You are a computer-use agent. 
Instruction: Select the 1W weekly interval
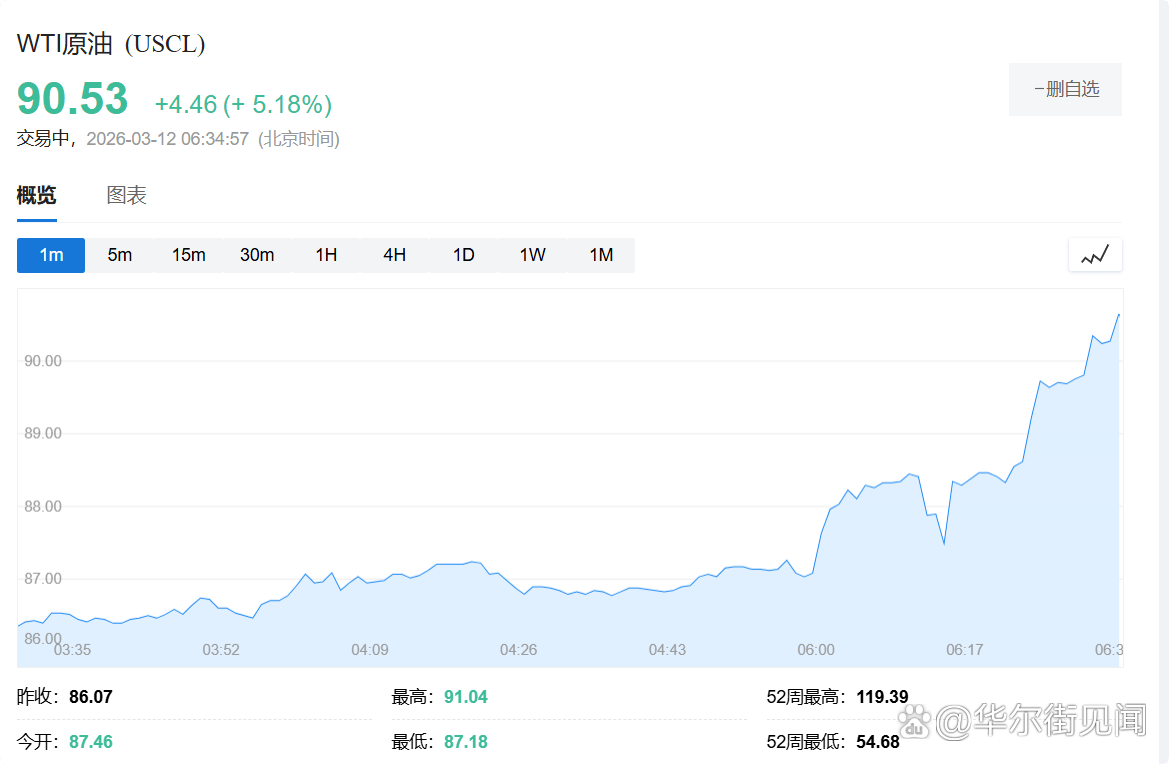(532, 255)
